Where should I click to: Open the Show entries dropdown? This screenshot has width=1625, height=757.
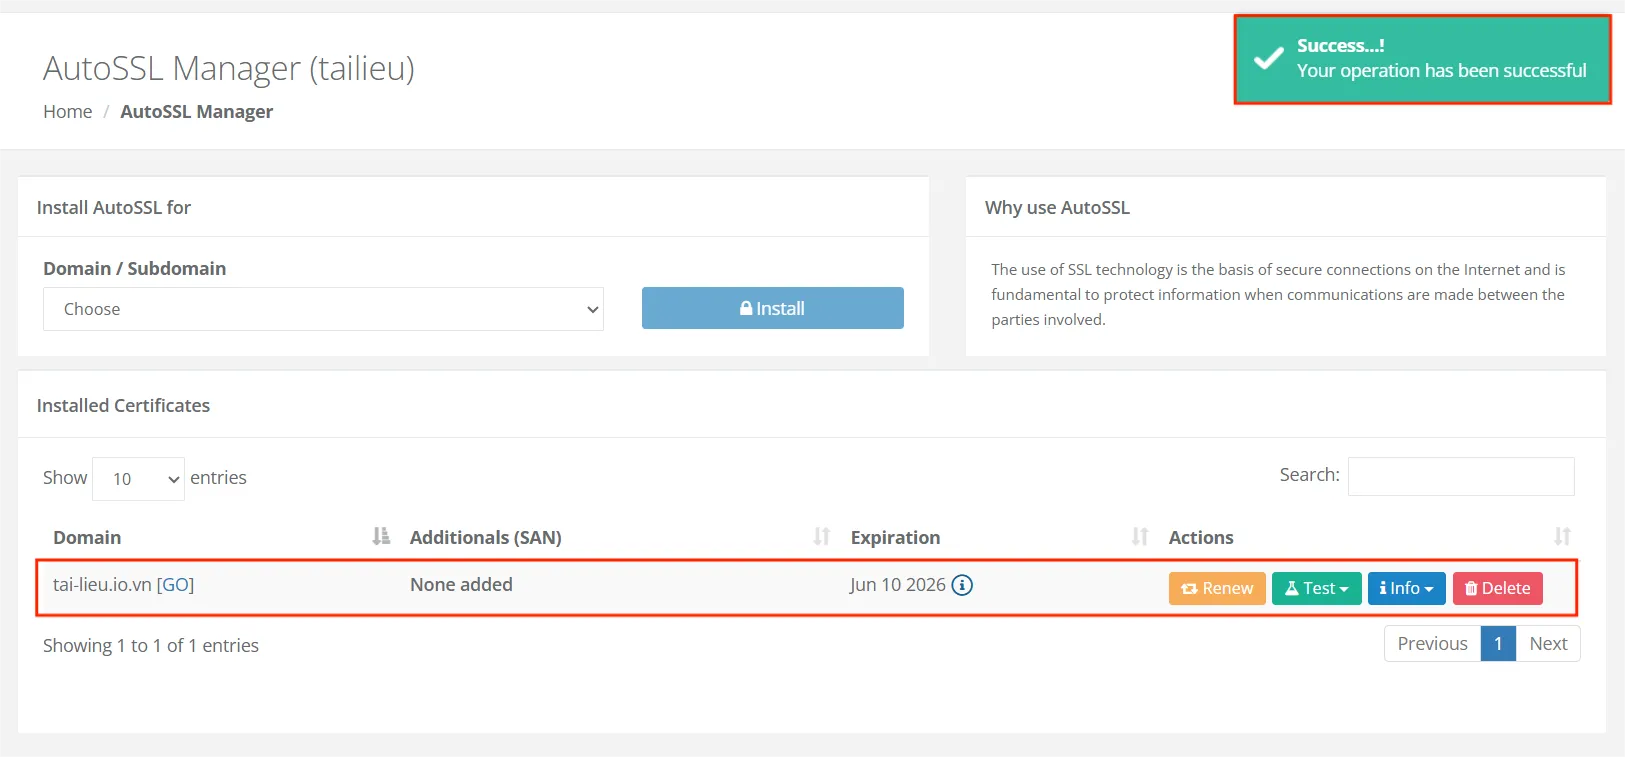click(137, 478)
